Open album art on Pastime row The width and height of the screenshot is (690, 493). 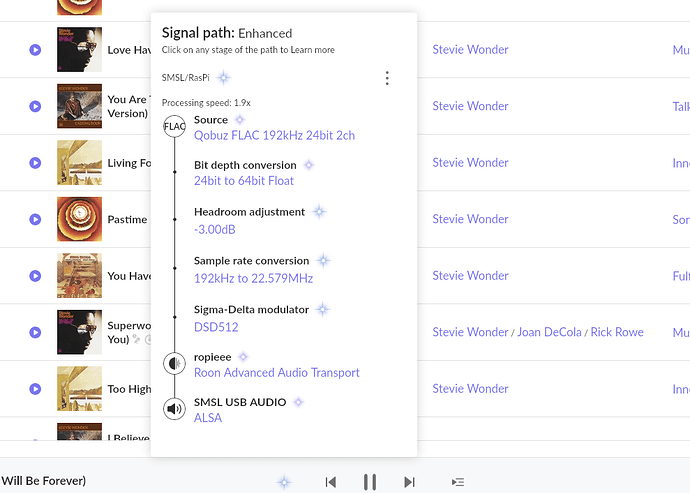click(x=79, y=219)
